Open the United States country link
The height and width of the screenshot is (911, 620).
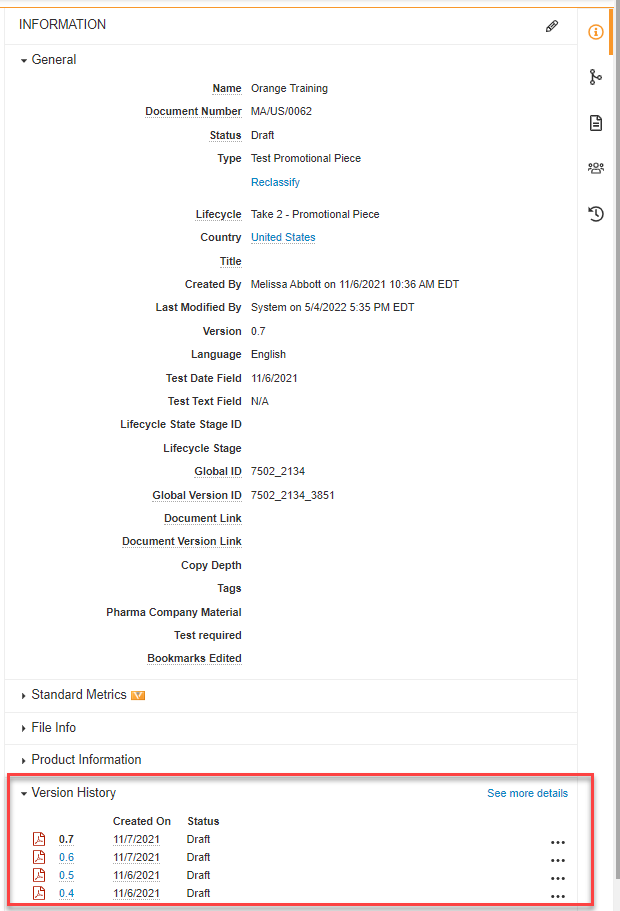(x=283, y=238)
